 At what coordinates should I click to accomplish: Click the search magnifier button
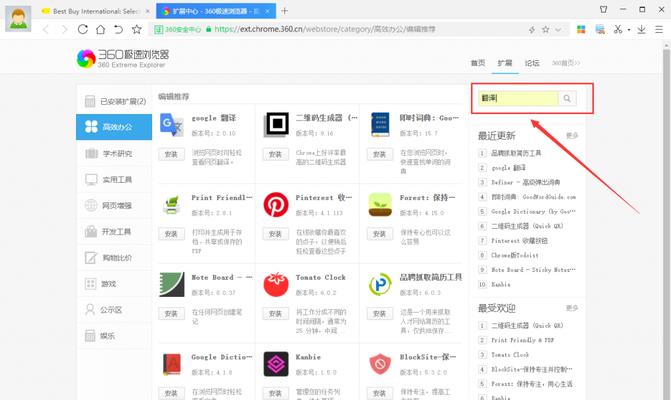pos(567,98)
